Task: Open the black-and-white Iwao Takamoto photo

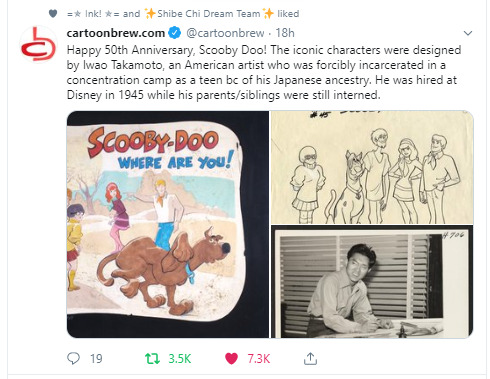Action: (x=372, y=282)
